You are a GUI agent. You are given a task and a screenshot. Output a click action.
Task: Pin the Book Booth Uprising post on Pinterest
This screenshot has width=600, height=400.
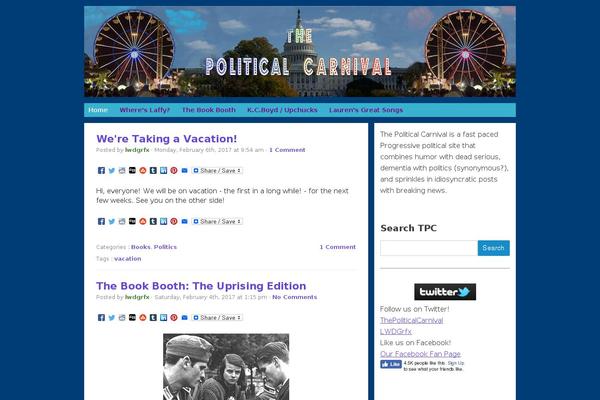point(174,317)
